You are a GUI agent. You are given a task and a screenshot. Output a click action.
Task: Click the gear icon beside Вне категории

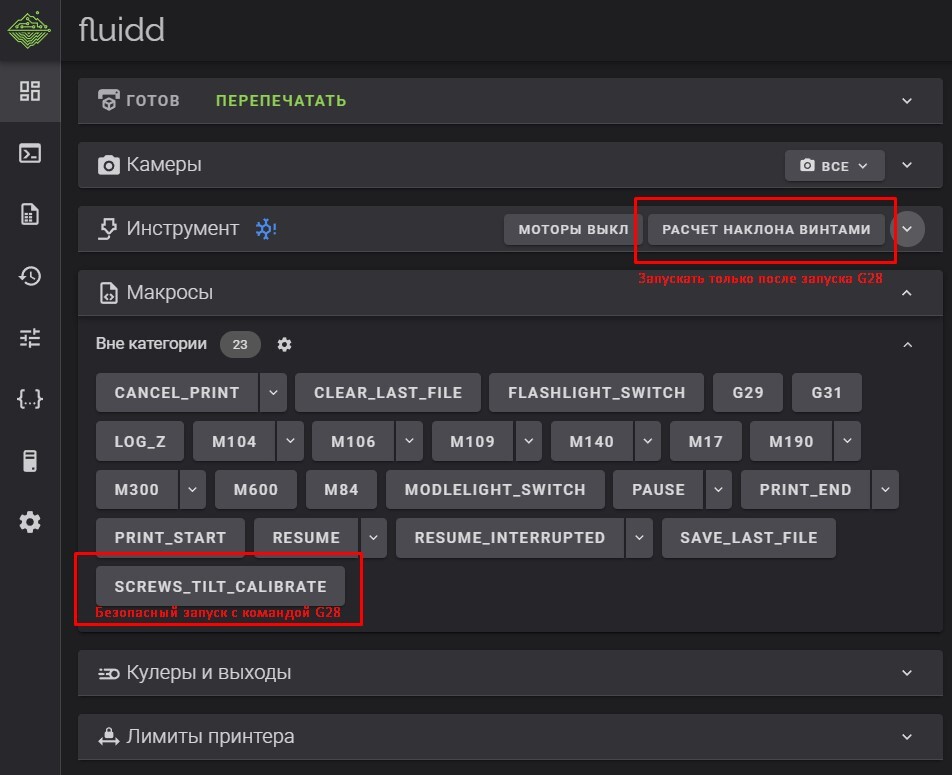point(284,344)
